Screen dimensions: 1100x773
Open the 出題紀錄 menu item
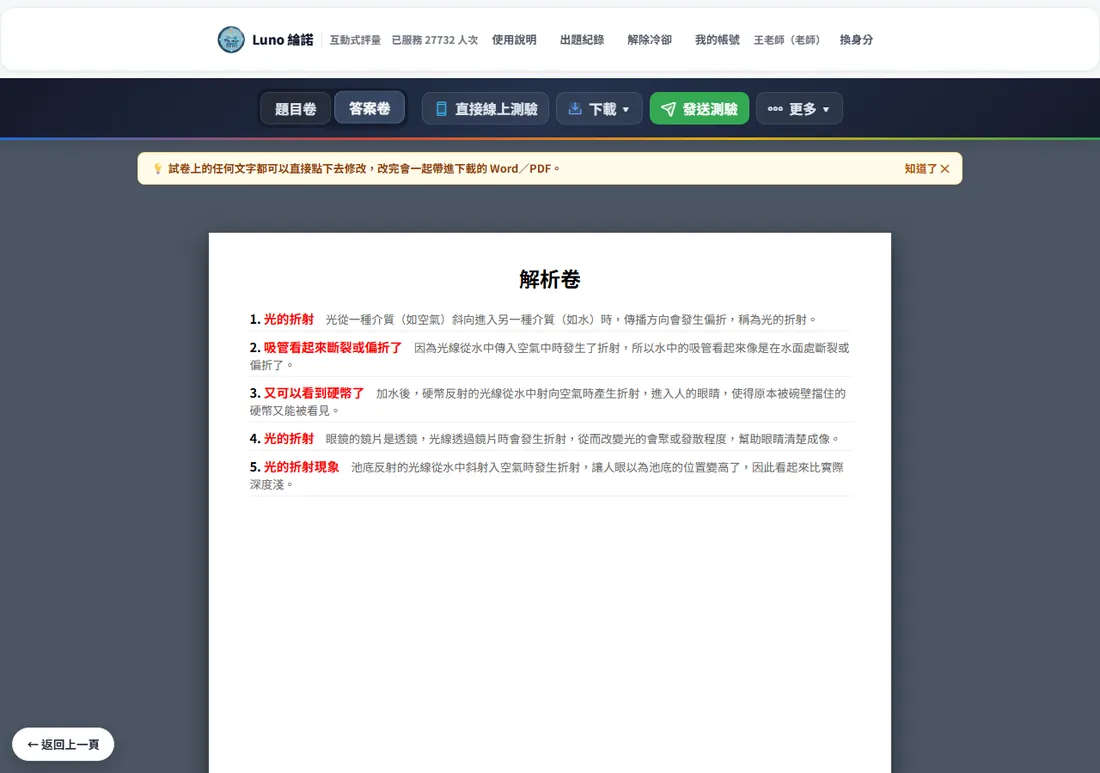pyautogui.click(x=582, y=39)
